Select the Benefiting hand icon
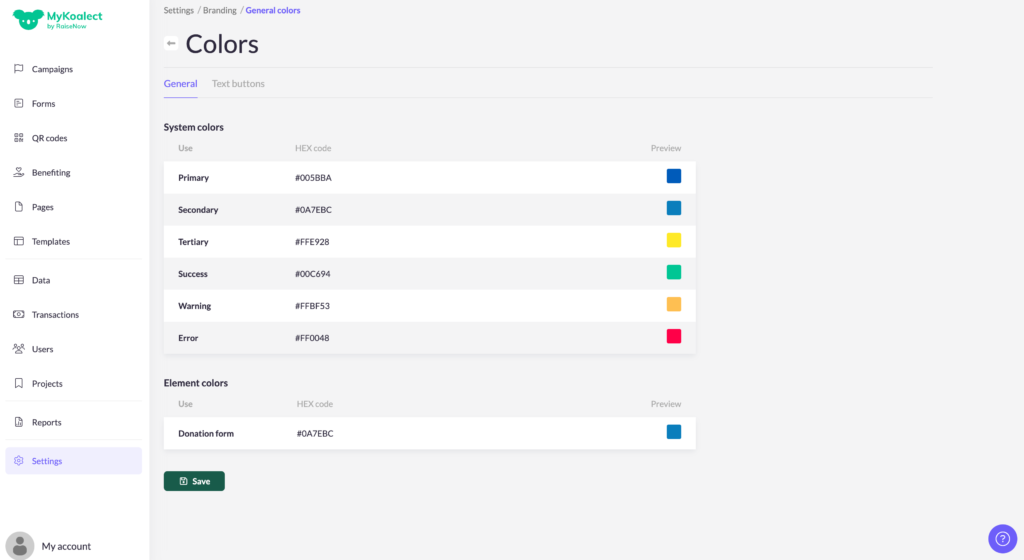 19,172
